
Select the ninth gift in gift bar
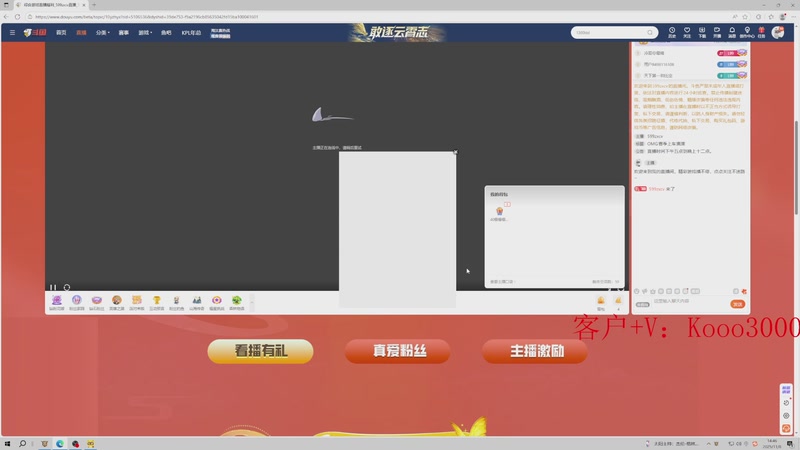(217, 303)
